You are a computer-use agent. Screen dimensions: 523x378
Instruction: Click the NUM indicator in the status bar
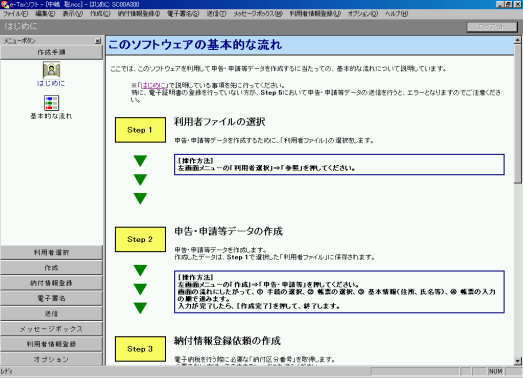pos(495,371)
